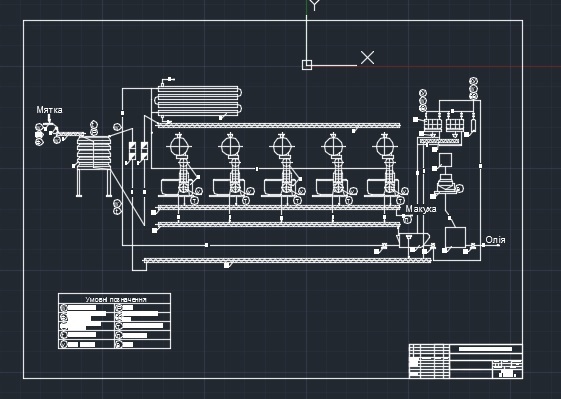Image resolution: width=561 pixels, height=399 pixels.
Task: Pick the leftmost screw press circle symbol
Action: (x=179, y=146)
